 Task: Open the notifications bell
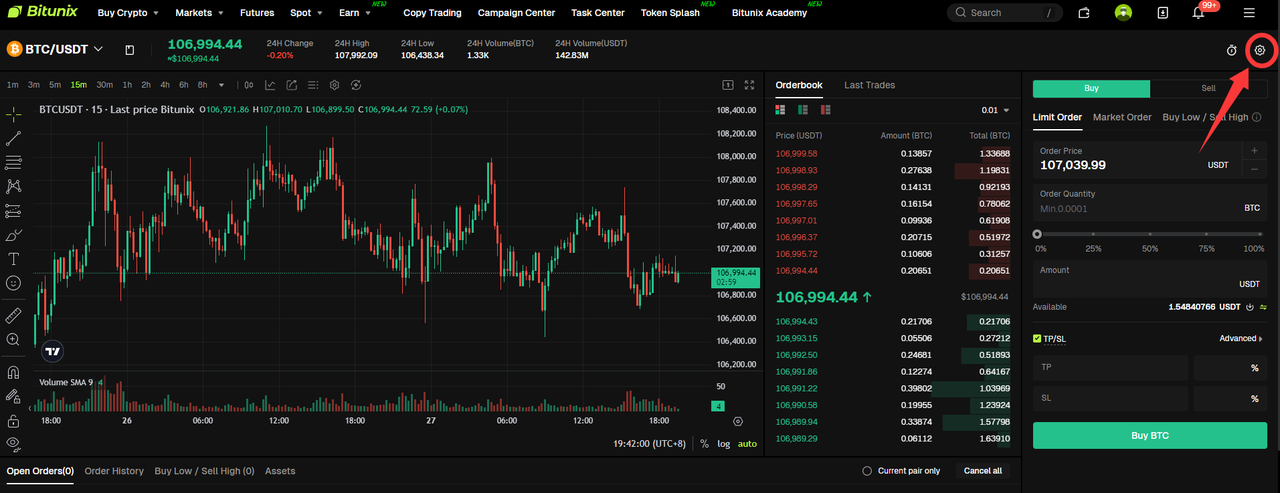point(1199,13)
